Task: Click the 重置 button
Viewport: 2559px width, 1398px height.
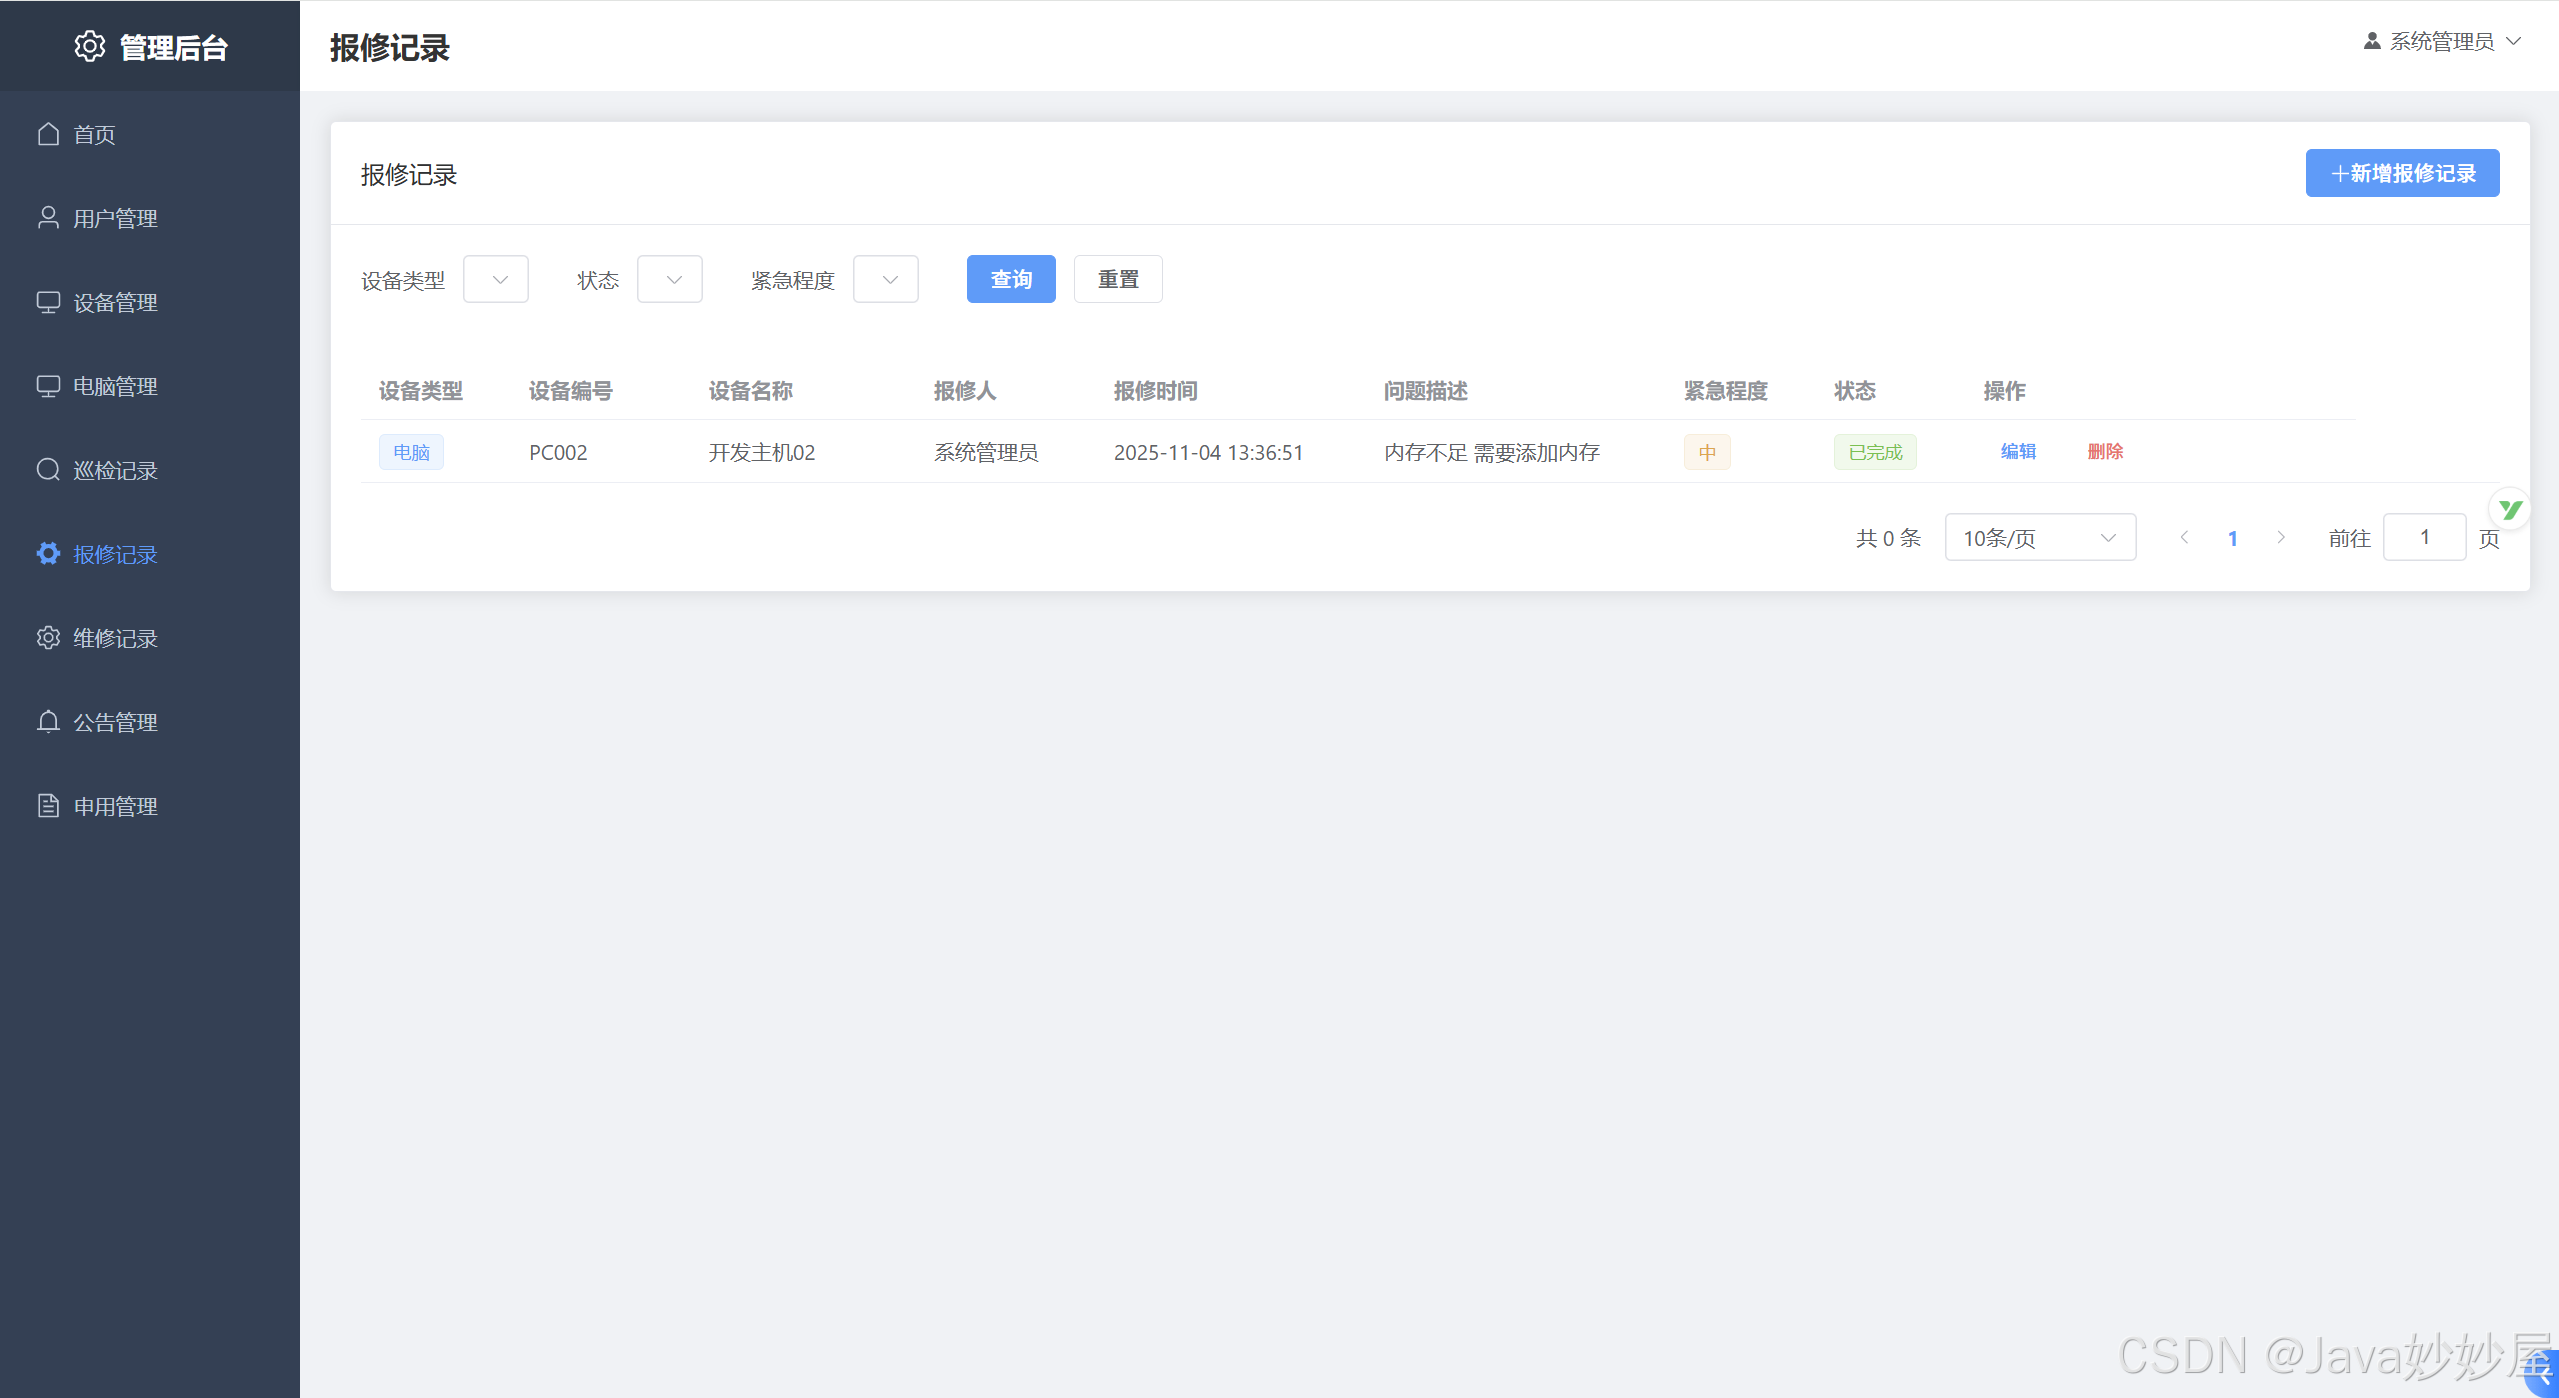Action: click(1118, 280)
